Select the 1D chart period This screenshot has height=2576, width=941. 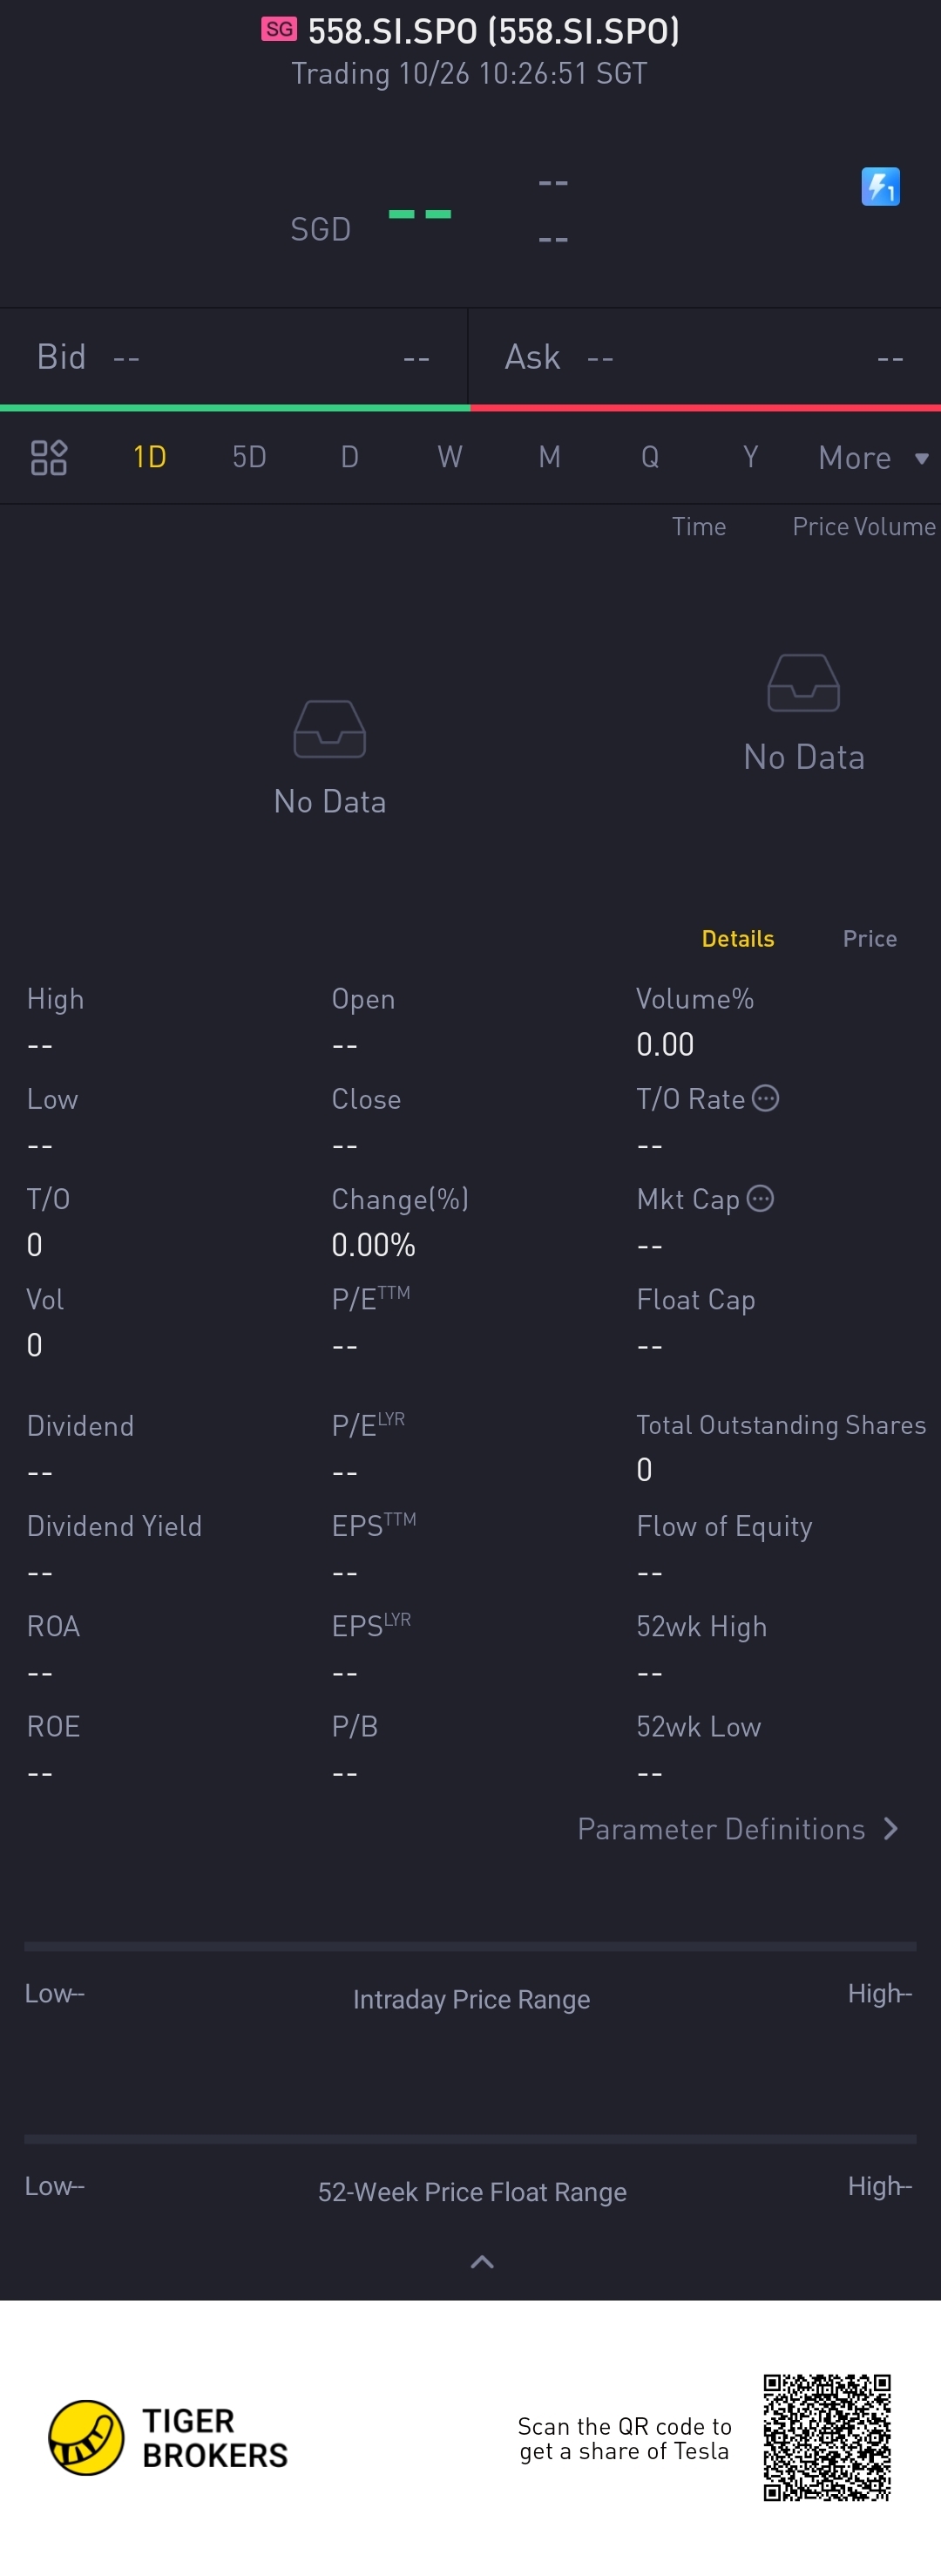[x=149, y=458]
